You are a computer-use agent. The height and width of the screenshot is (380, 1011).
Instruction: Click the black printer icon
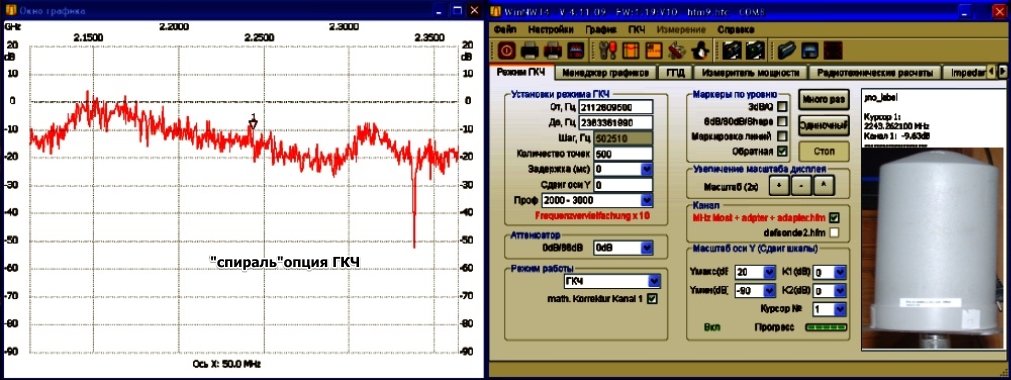pyautogui.click(x=529, y=50)
